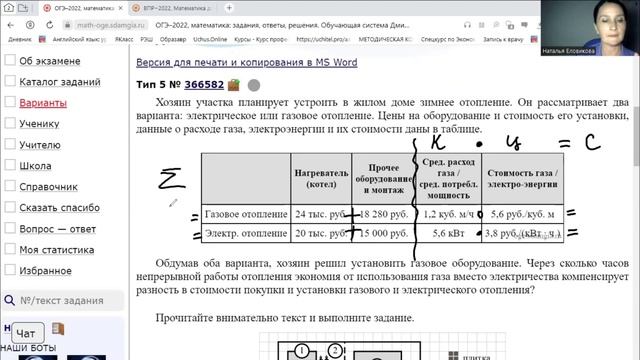
Task: Click the table cell "18 280 руб."
Action: (x=383, y=214)
